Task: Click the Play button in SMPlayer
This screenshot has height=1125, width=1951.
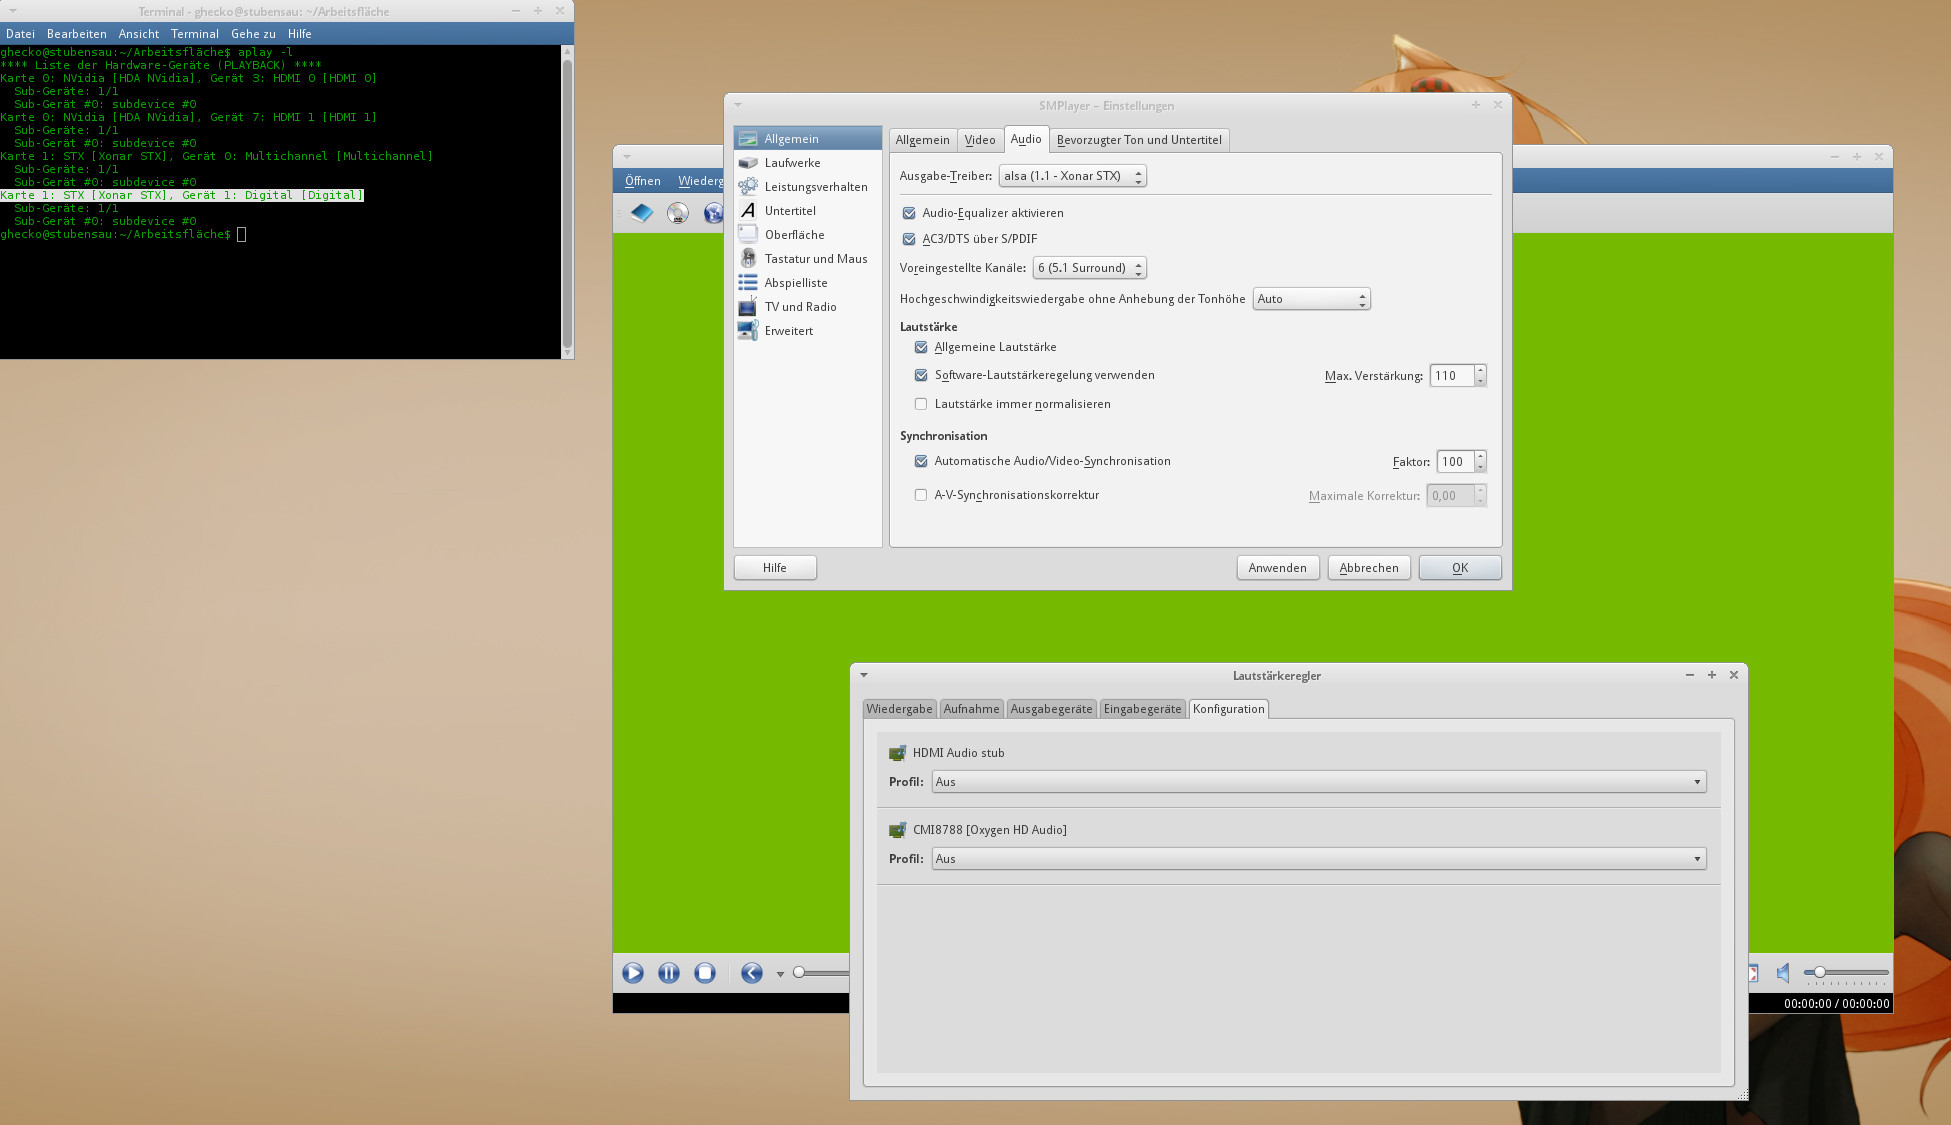Action: click(x=632, y=973)
